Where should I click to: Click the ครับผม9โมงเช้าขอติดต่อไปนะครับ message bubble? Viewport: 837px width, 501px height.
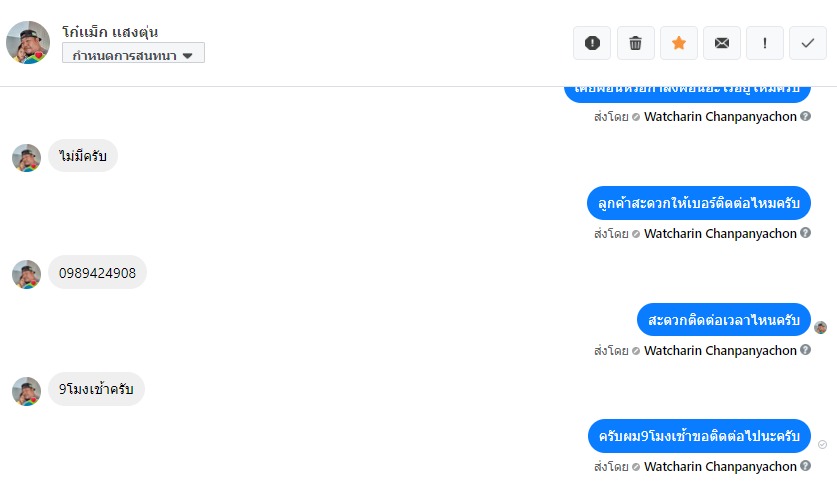[698, 437]
